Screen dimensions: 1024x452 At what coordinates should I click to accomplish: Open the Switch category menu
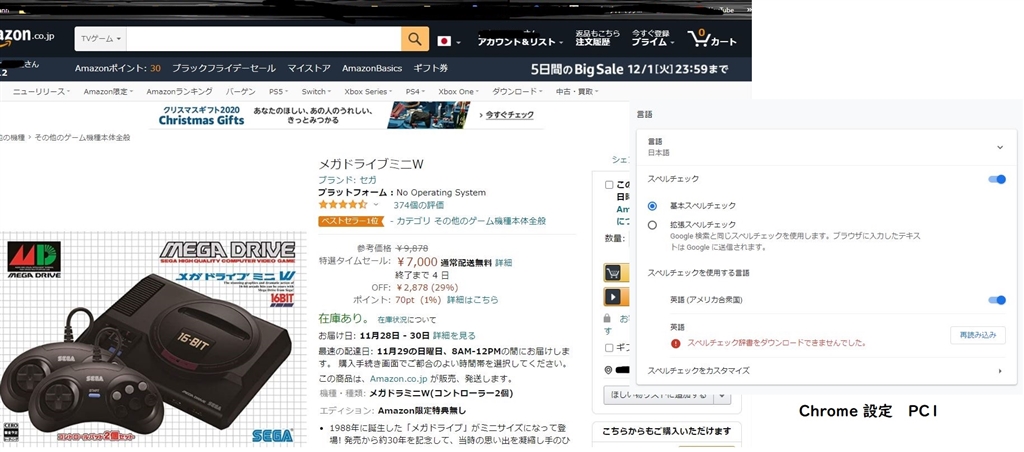point(316,91)
